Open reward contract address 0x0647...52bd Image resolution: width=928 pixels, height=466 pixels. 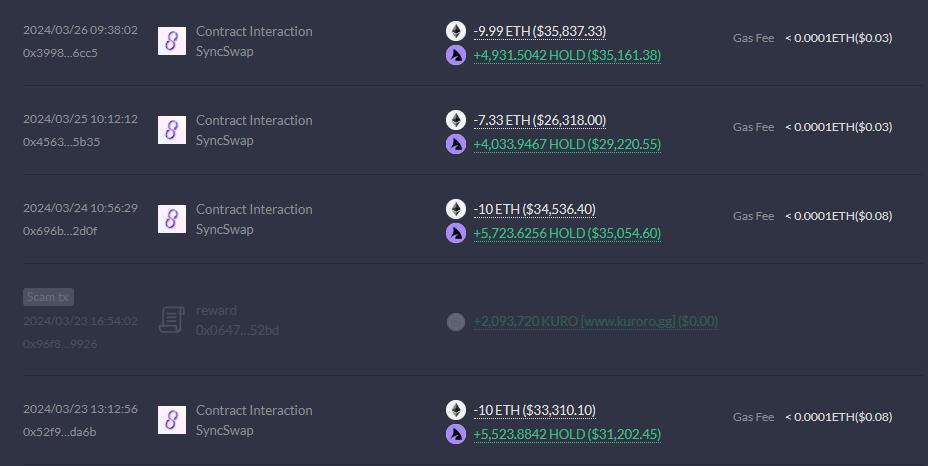pyautogui.click(x=237, y=330)
